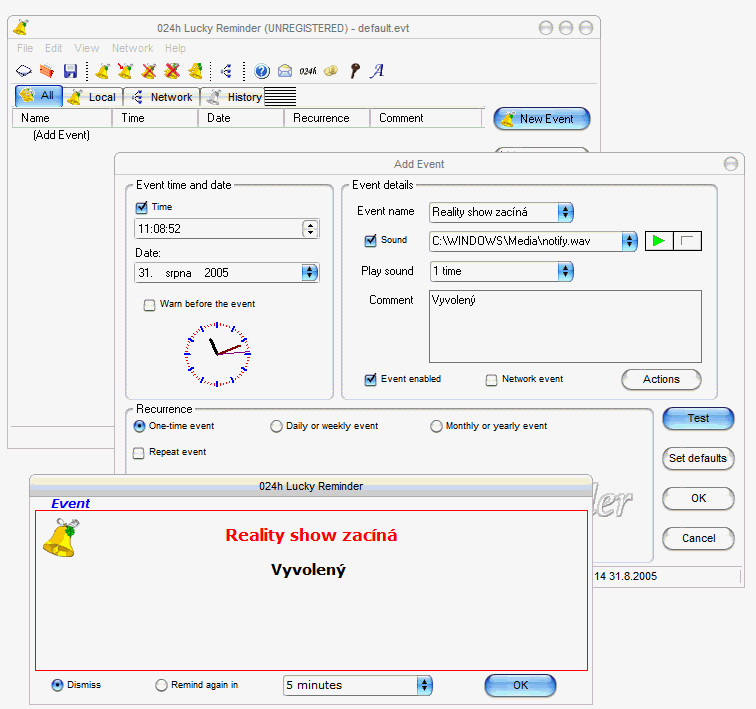Viewport: 756px width, 709px height.
Task: Click the envelope email toolbar icon
Action: click(285, 71)
